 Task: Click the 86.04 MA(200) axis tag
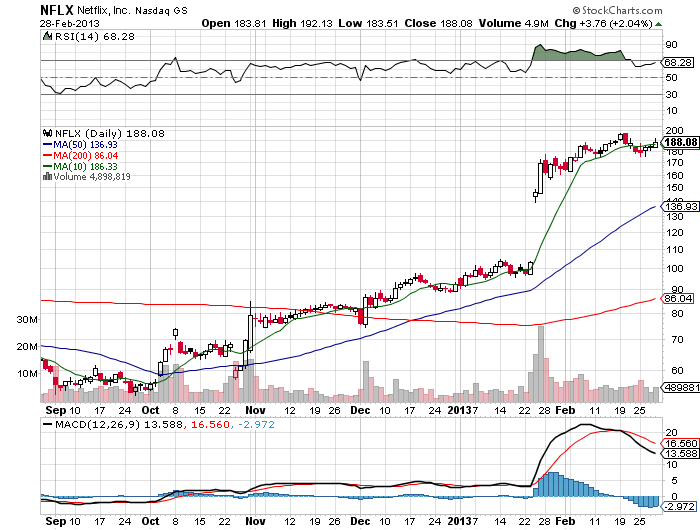click(678, 298)
